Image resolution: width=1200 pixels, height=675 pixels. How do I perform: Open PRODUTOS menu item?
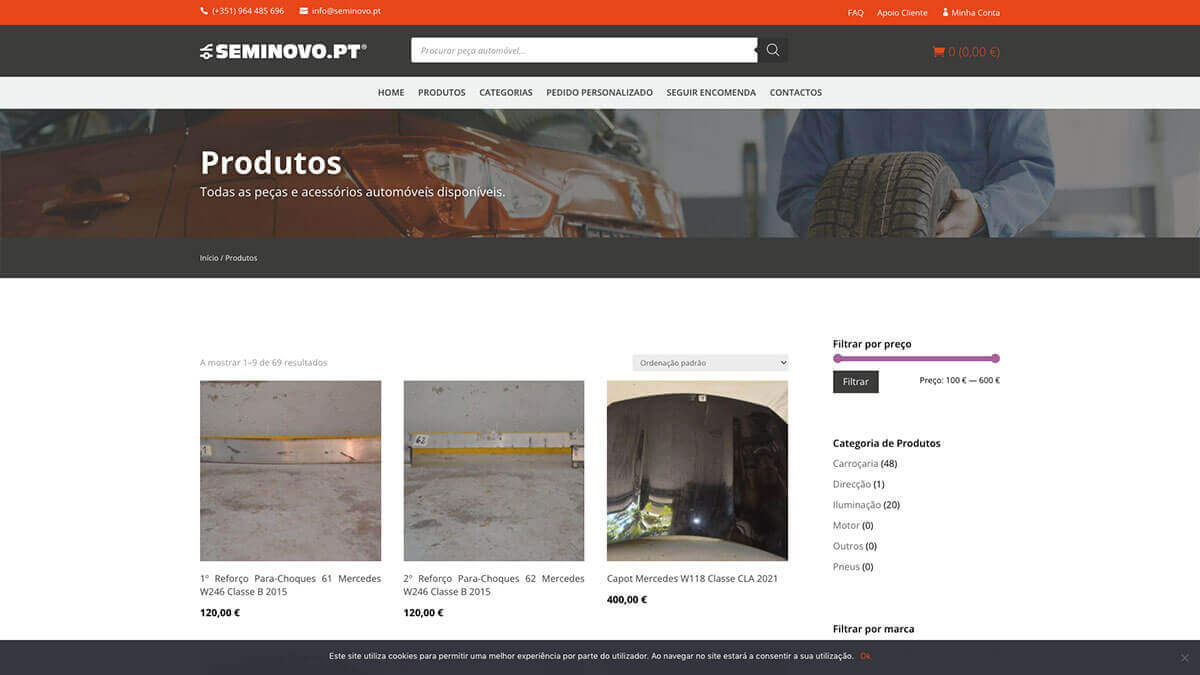click(442, 92)
